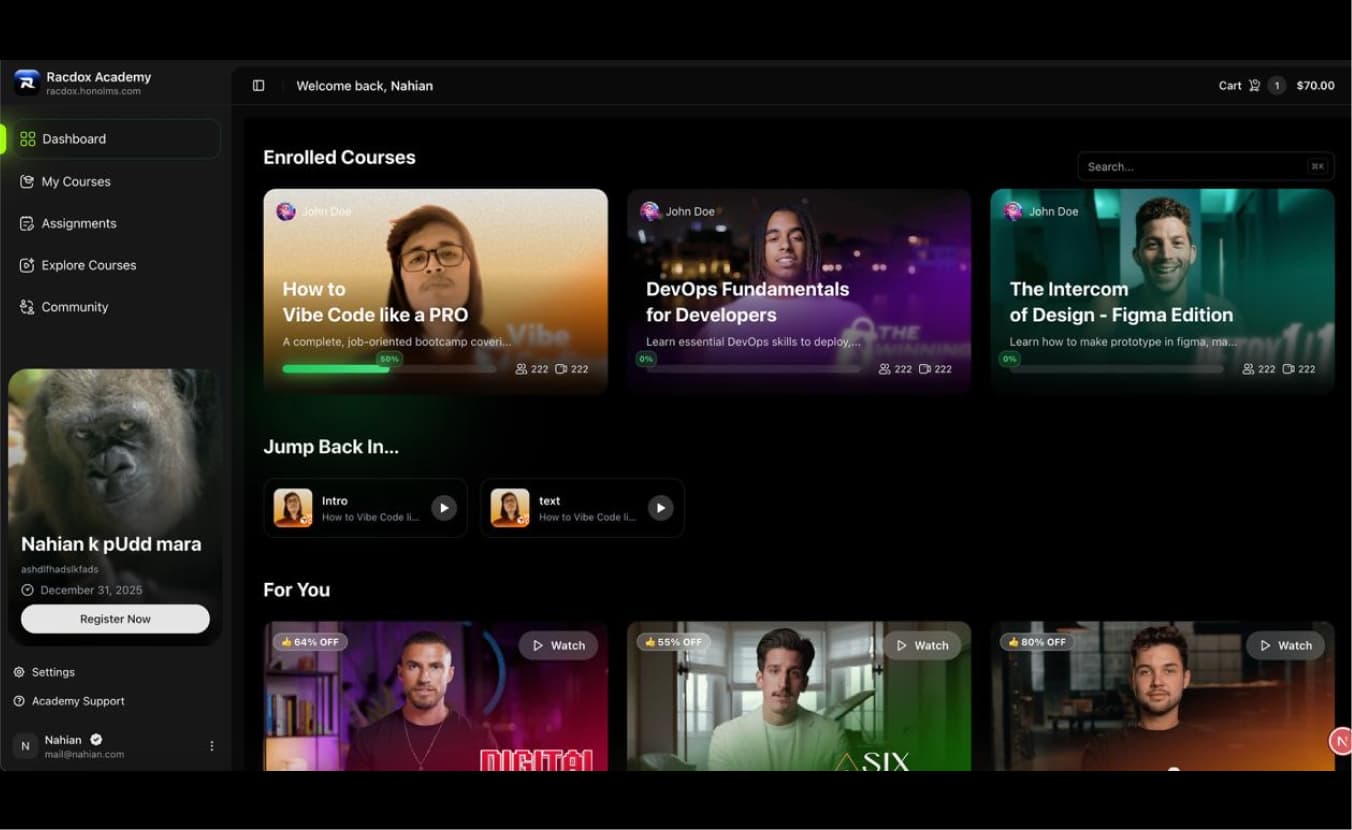Toggle the sidebar collapse control
The height and width of the screenshot is (830, 1352).
[x=258, y=85]
